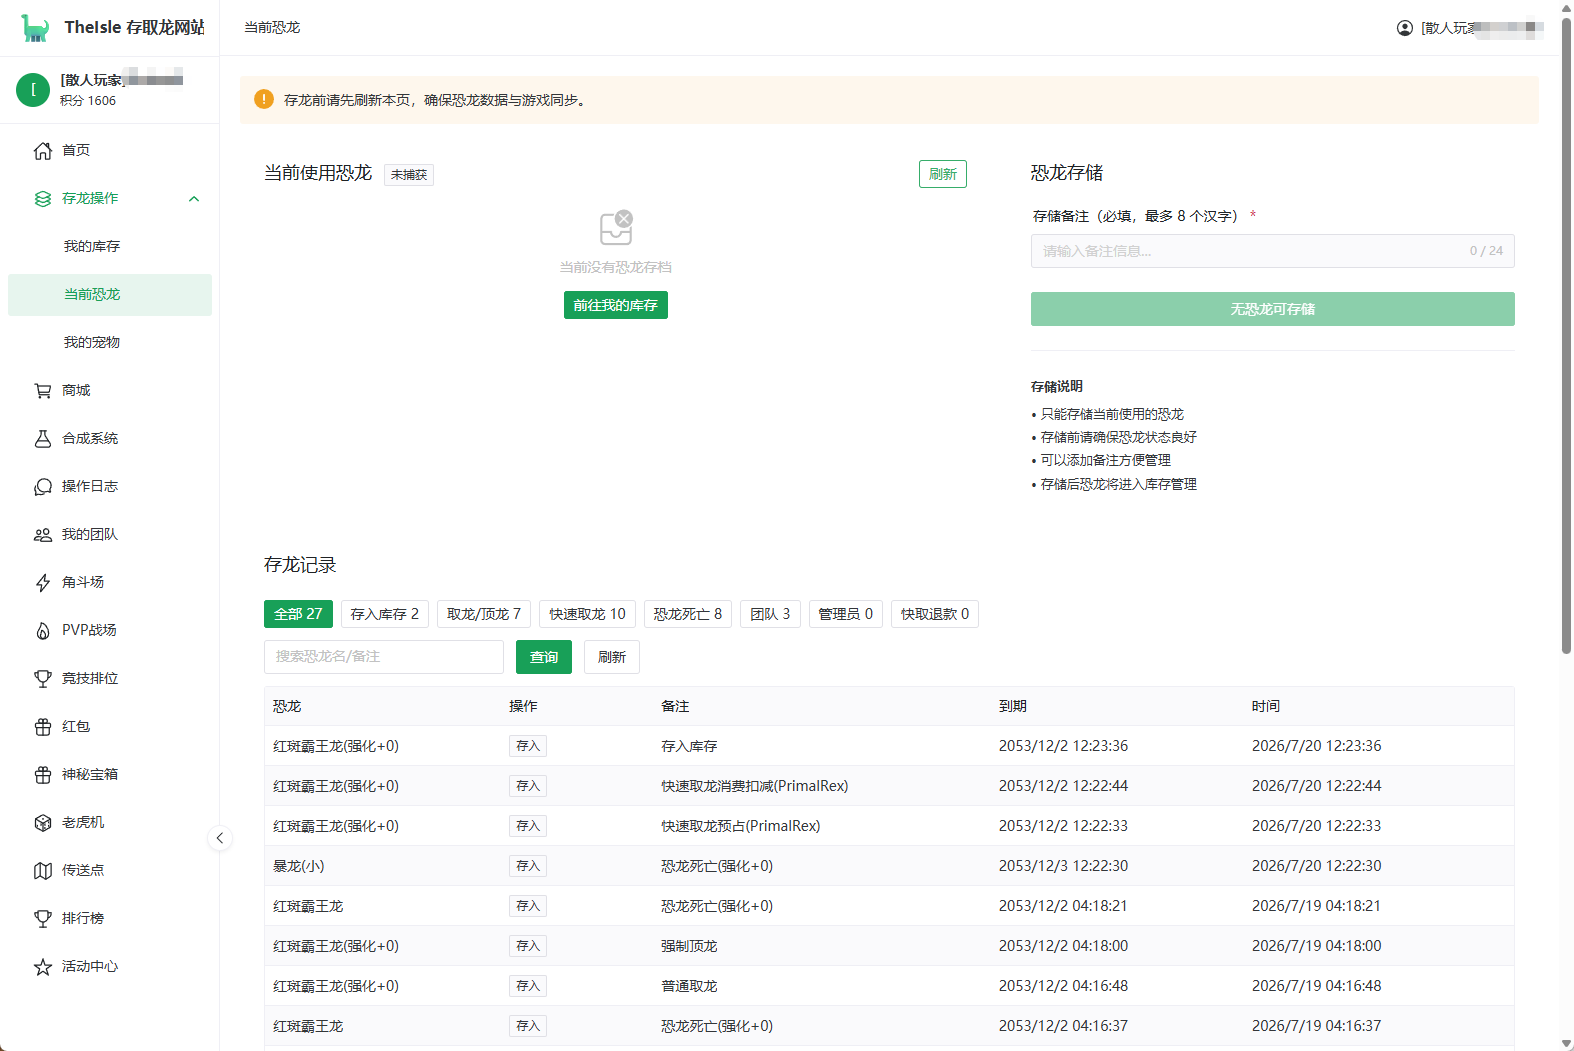Collapse the 存龙操作 submenu chevron
This screenshot has width=1574, height=1051.
[x=194, y=199]
